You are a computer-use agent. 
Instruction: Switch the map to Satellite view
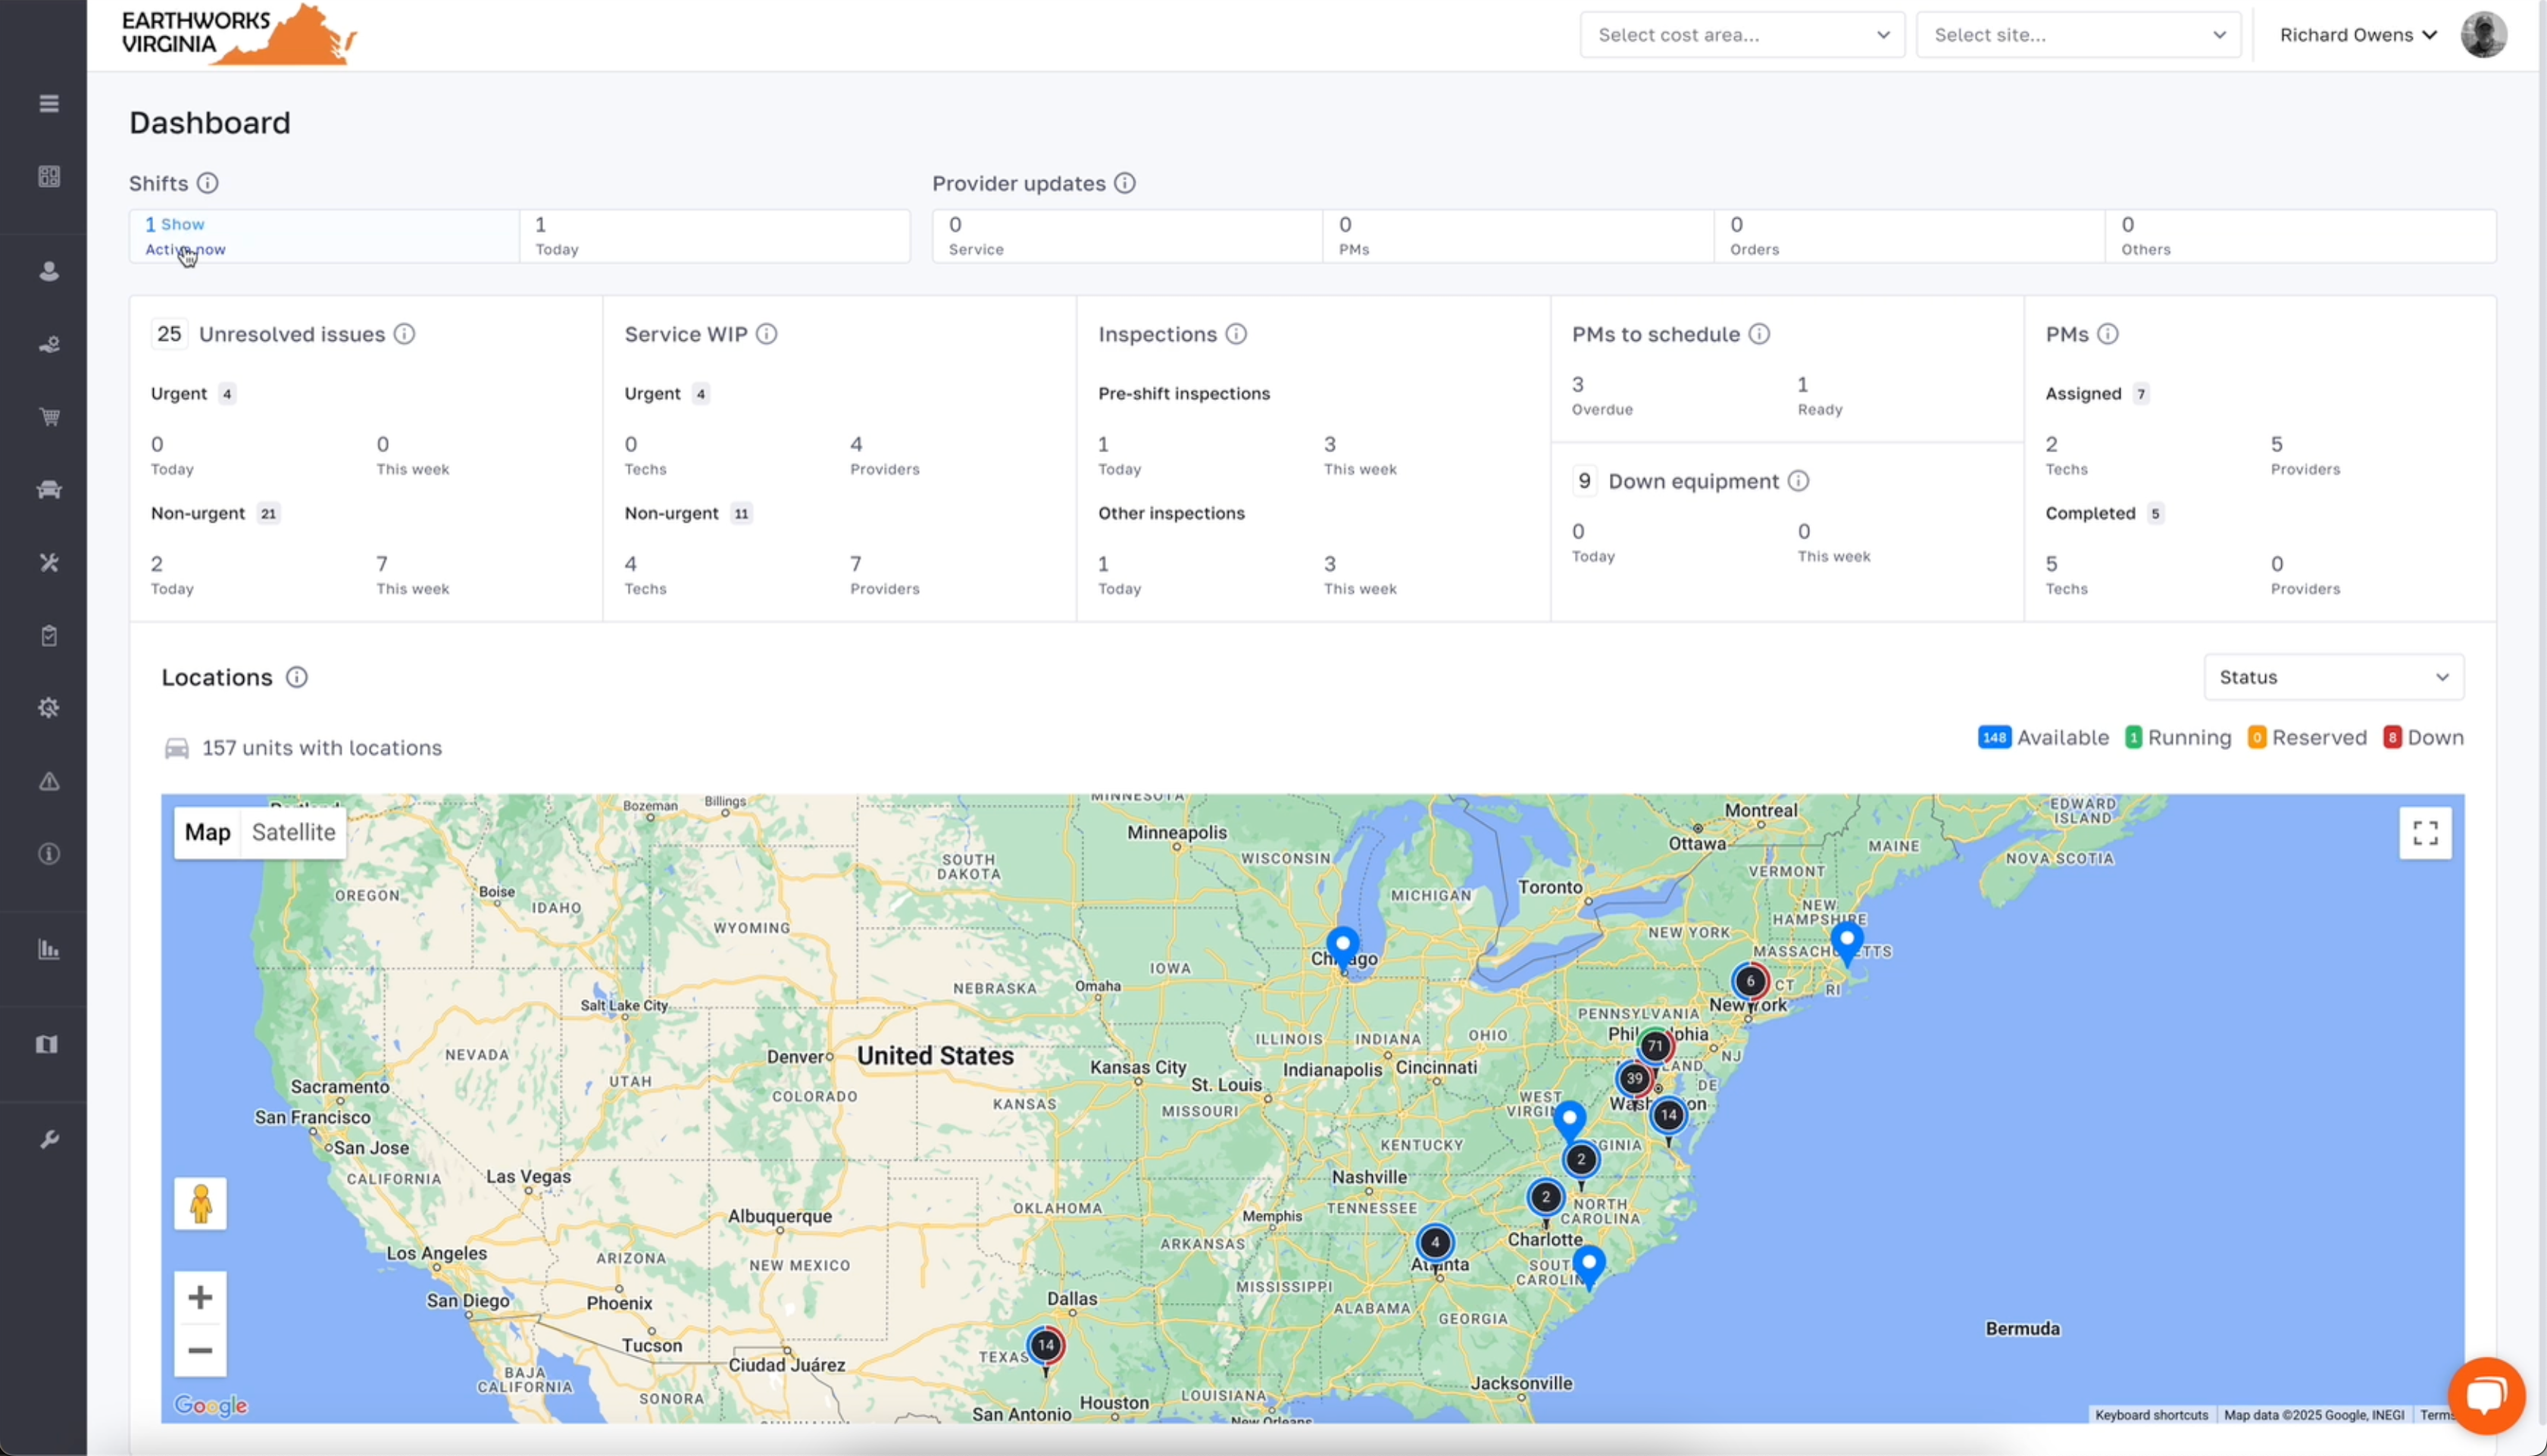pos(293,832)
